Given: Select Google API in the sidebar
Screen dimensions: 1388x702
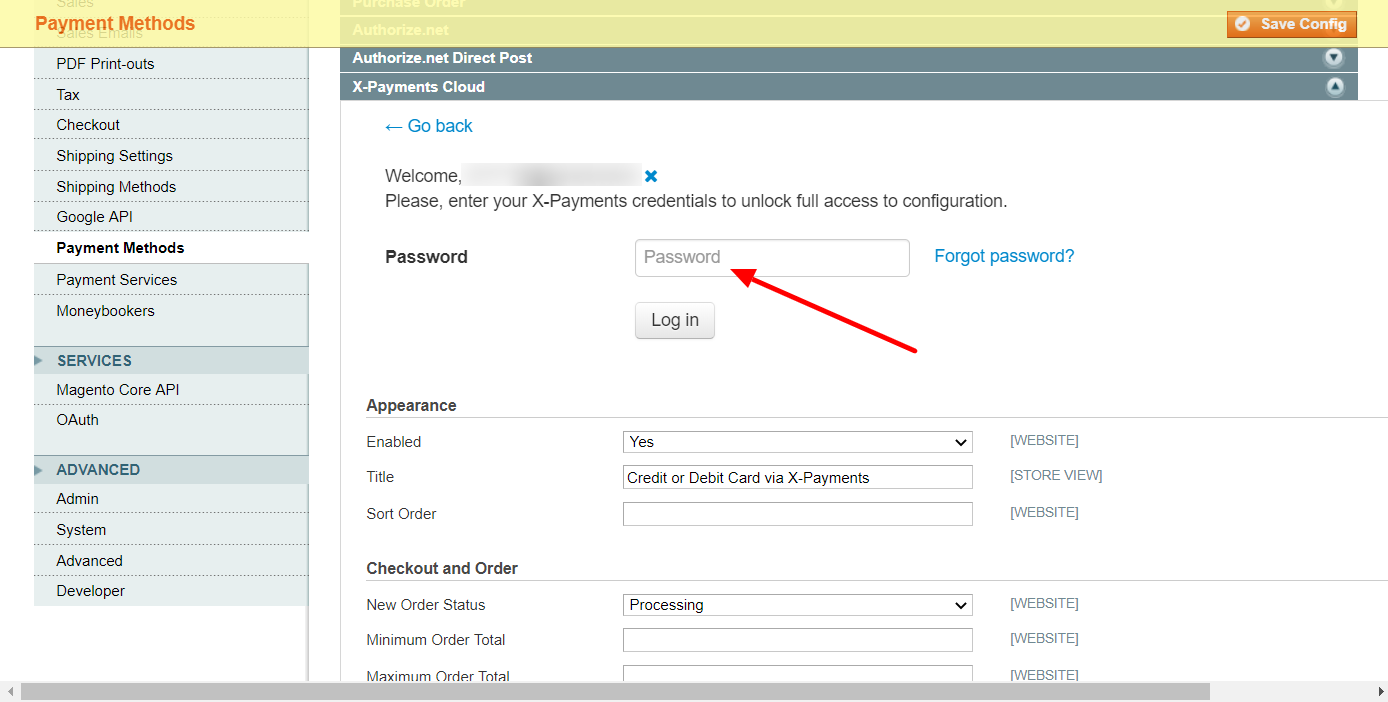Looking at the screenshot, I should pyautogui.click(x=171, y=217).
